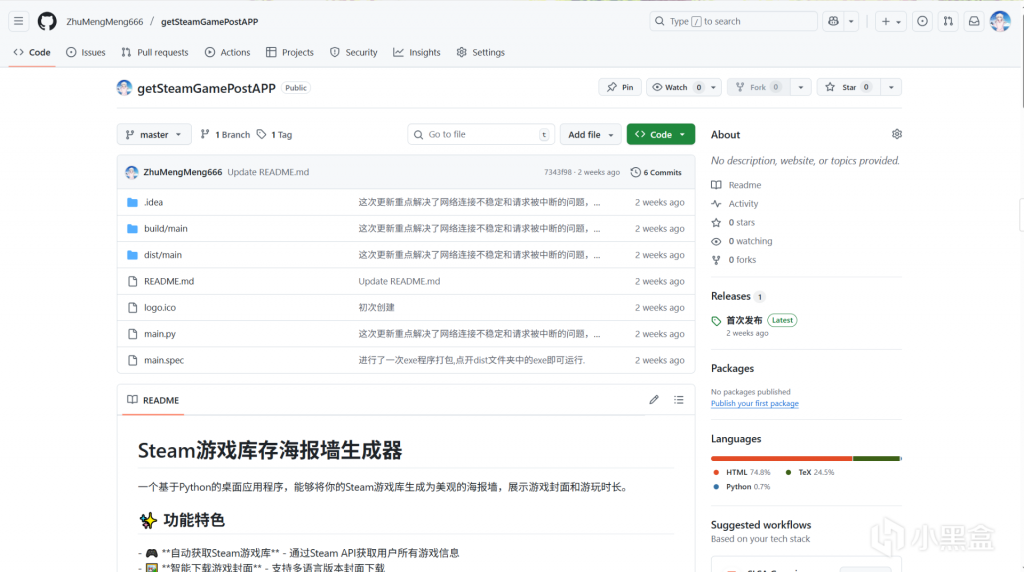Expand the Add file dropdown
This screenshot has height=572, width=1024.
tap(590, 134)
